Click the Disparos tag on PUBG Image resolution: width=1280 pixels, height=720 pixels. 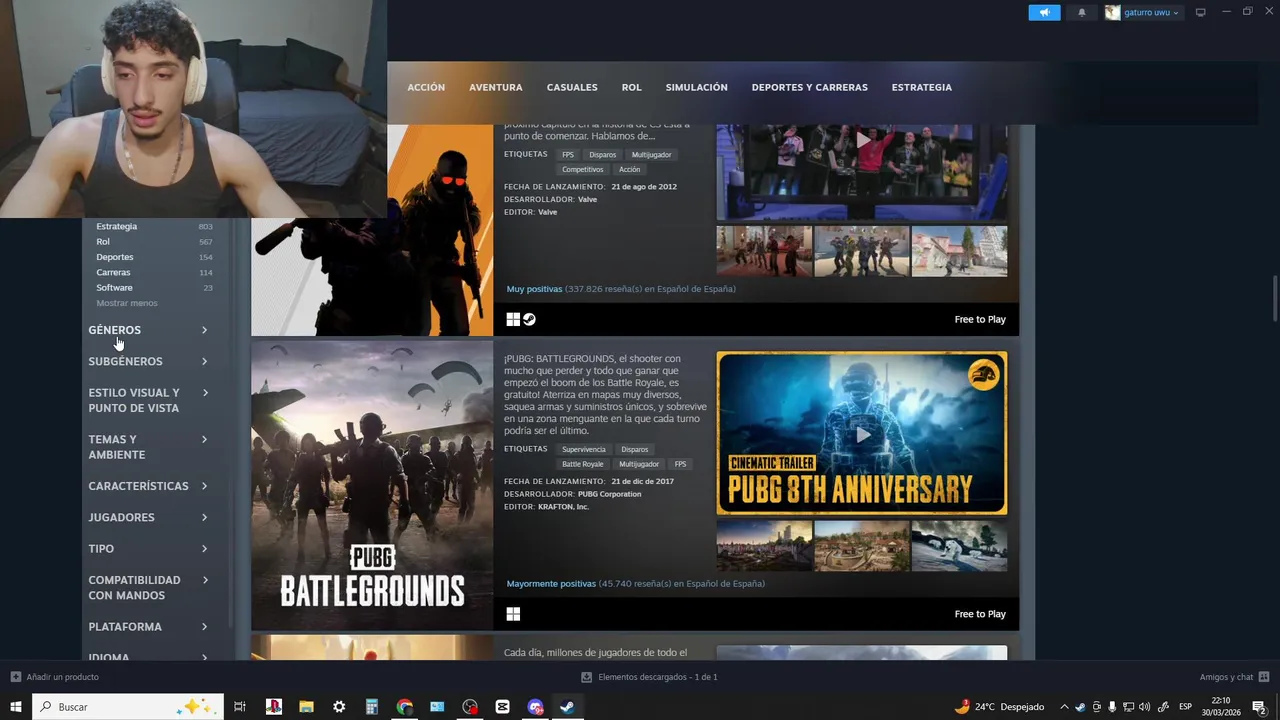click(635, 450)
